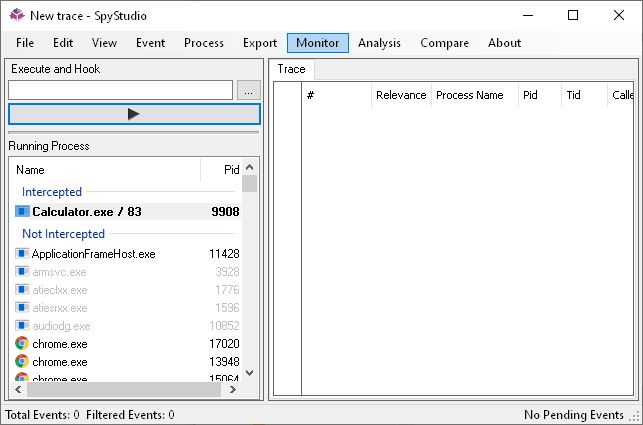Sort trace by Pid column header
The height and width of the screenshot is (425, 643).
click(x=540, y=95)
